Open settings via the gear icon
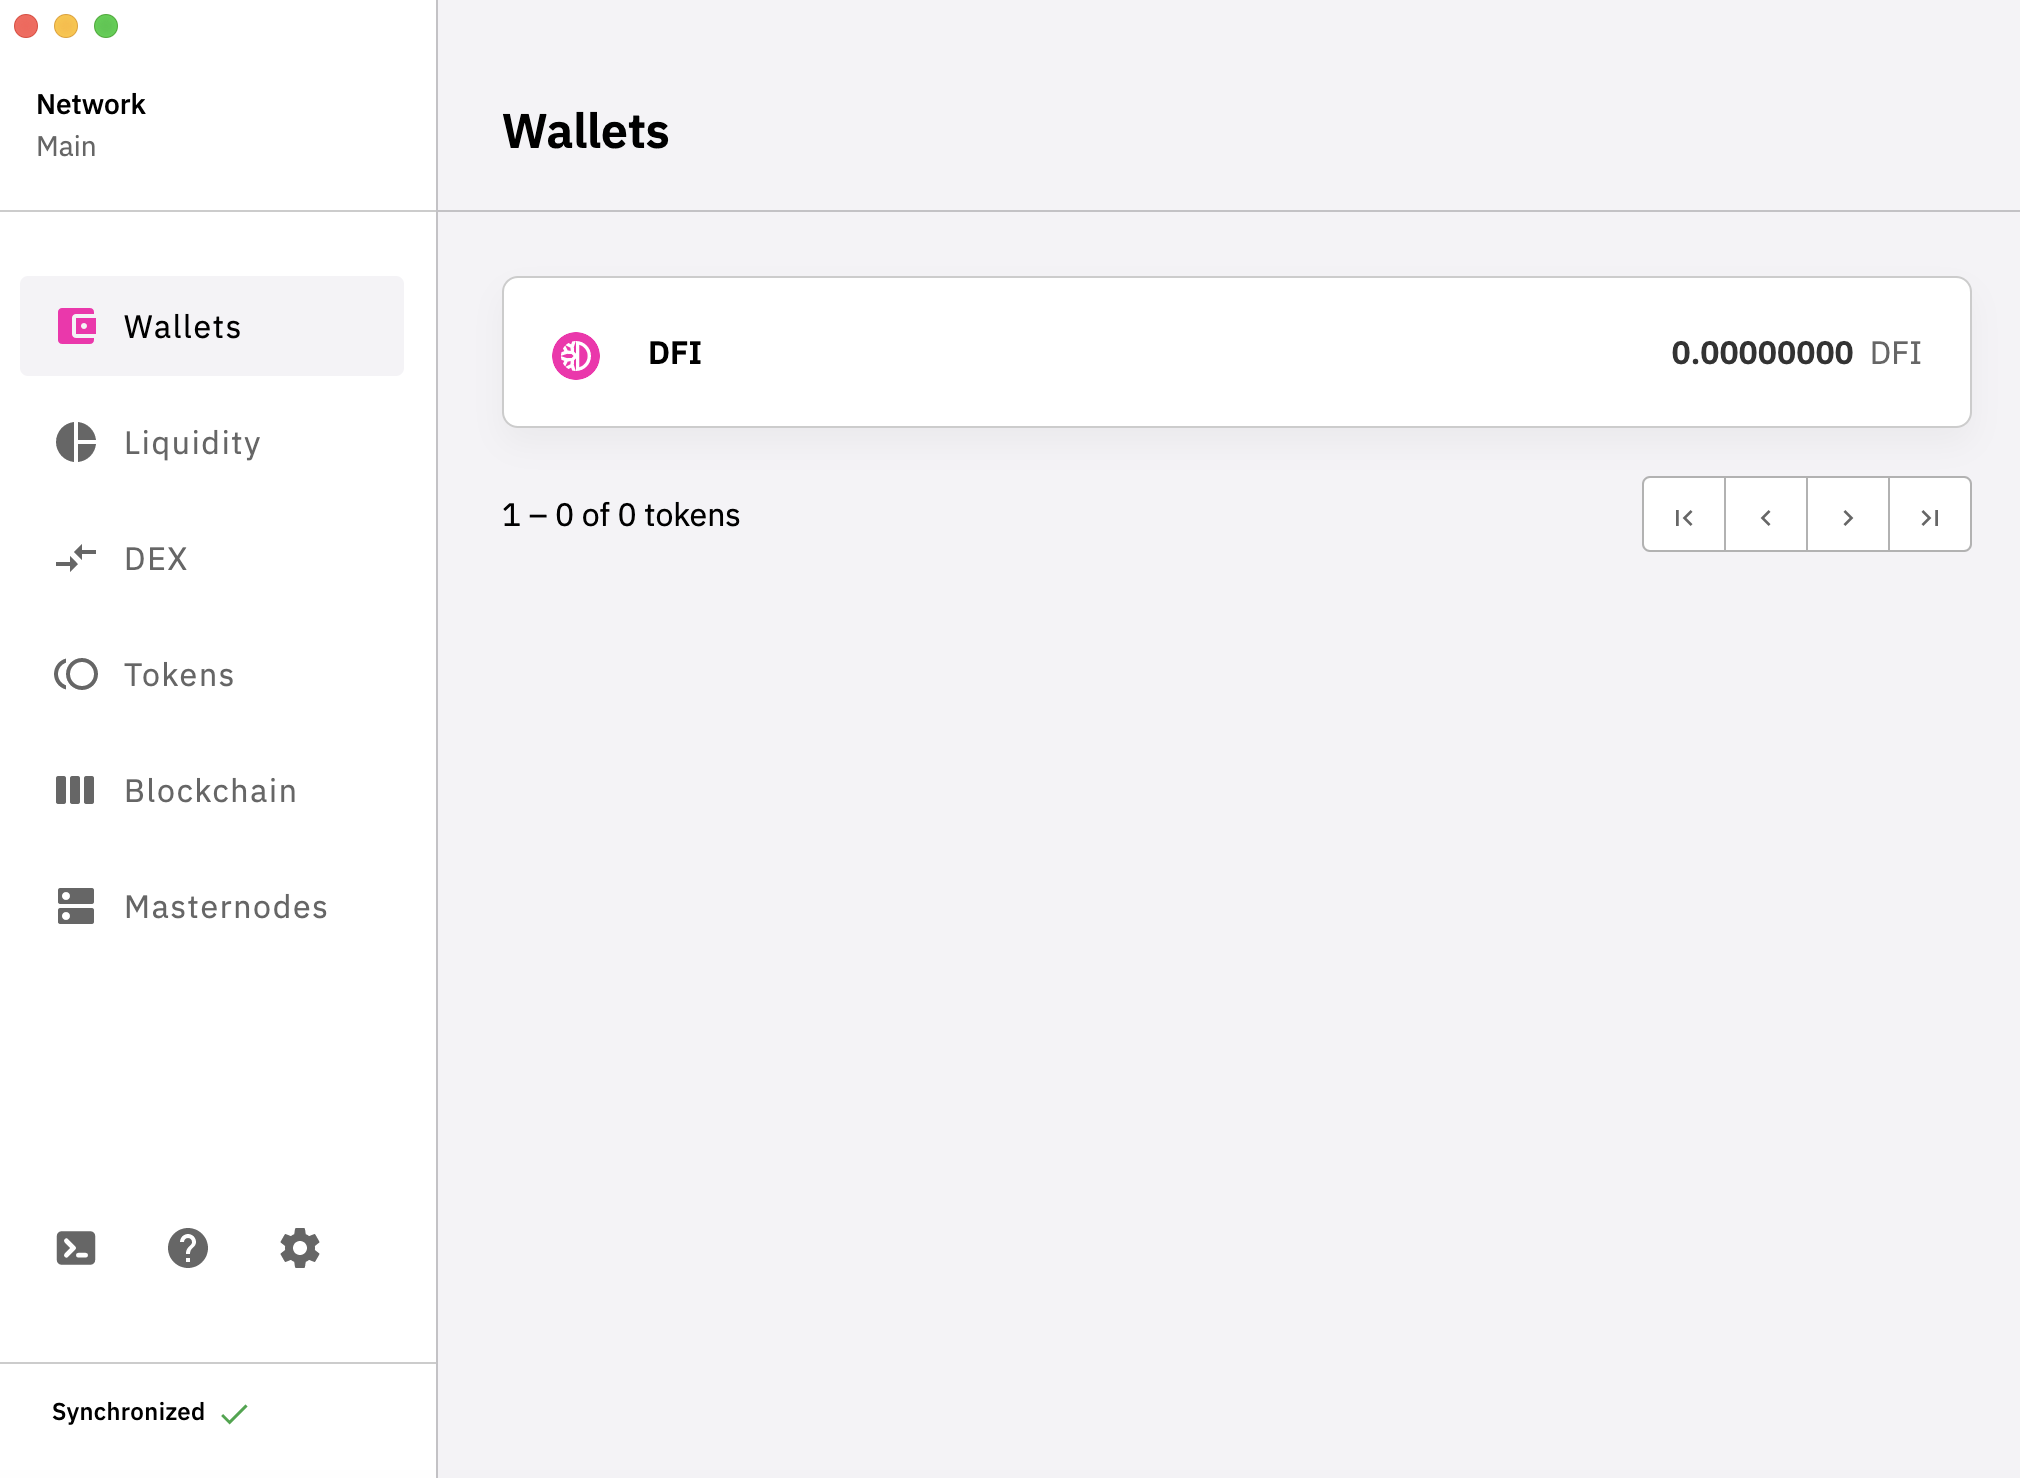This screenshot has height=1478, width=2020. click(x=300, y=1248)
